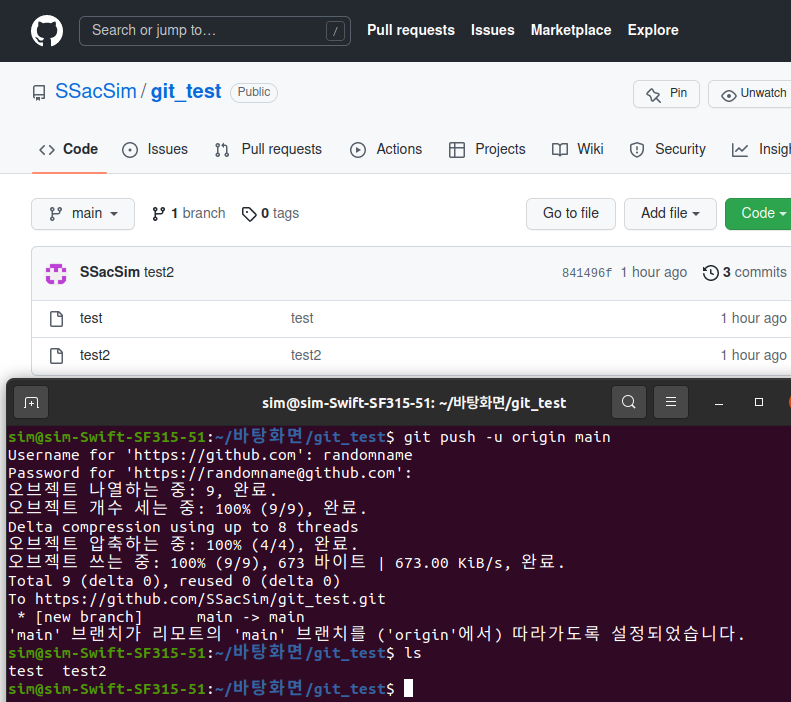Screen dimensions: 791x702
Task: Click the file icon next to test
Action: point(56,319)
